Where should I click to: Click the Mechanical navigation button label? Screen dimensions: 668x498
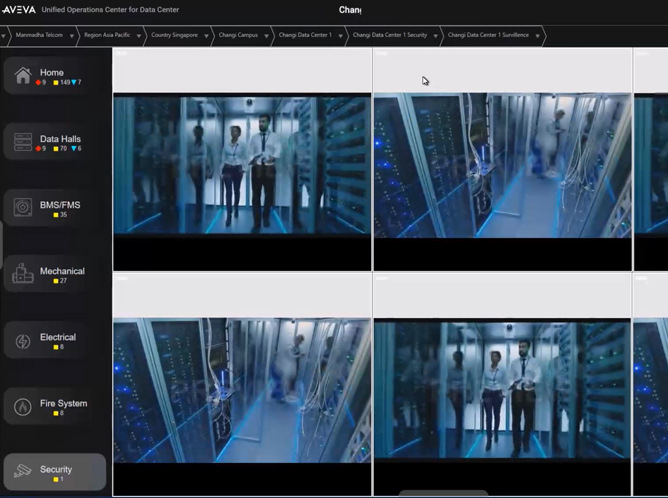click(62, 271)
